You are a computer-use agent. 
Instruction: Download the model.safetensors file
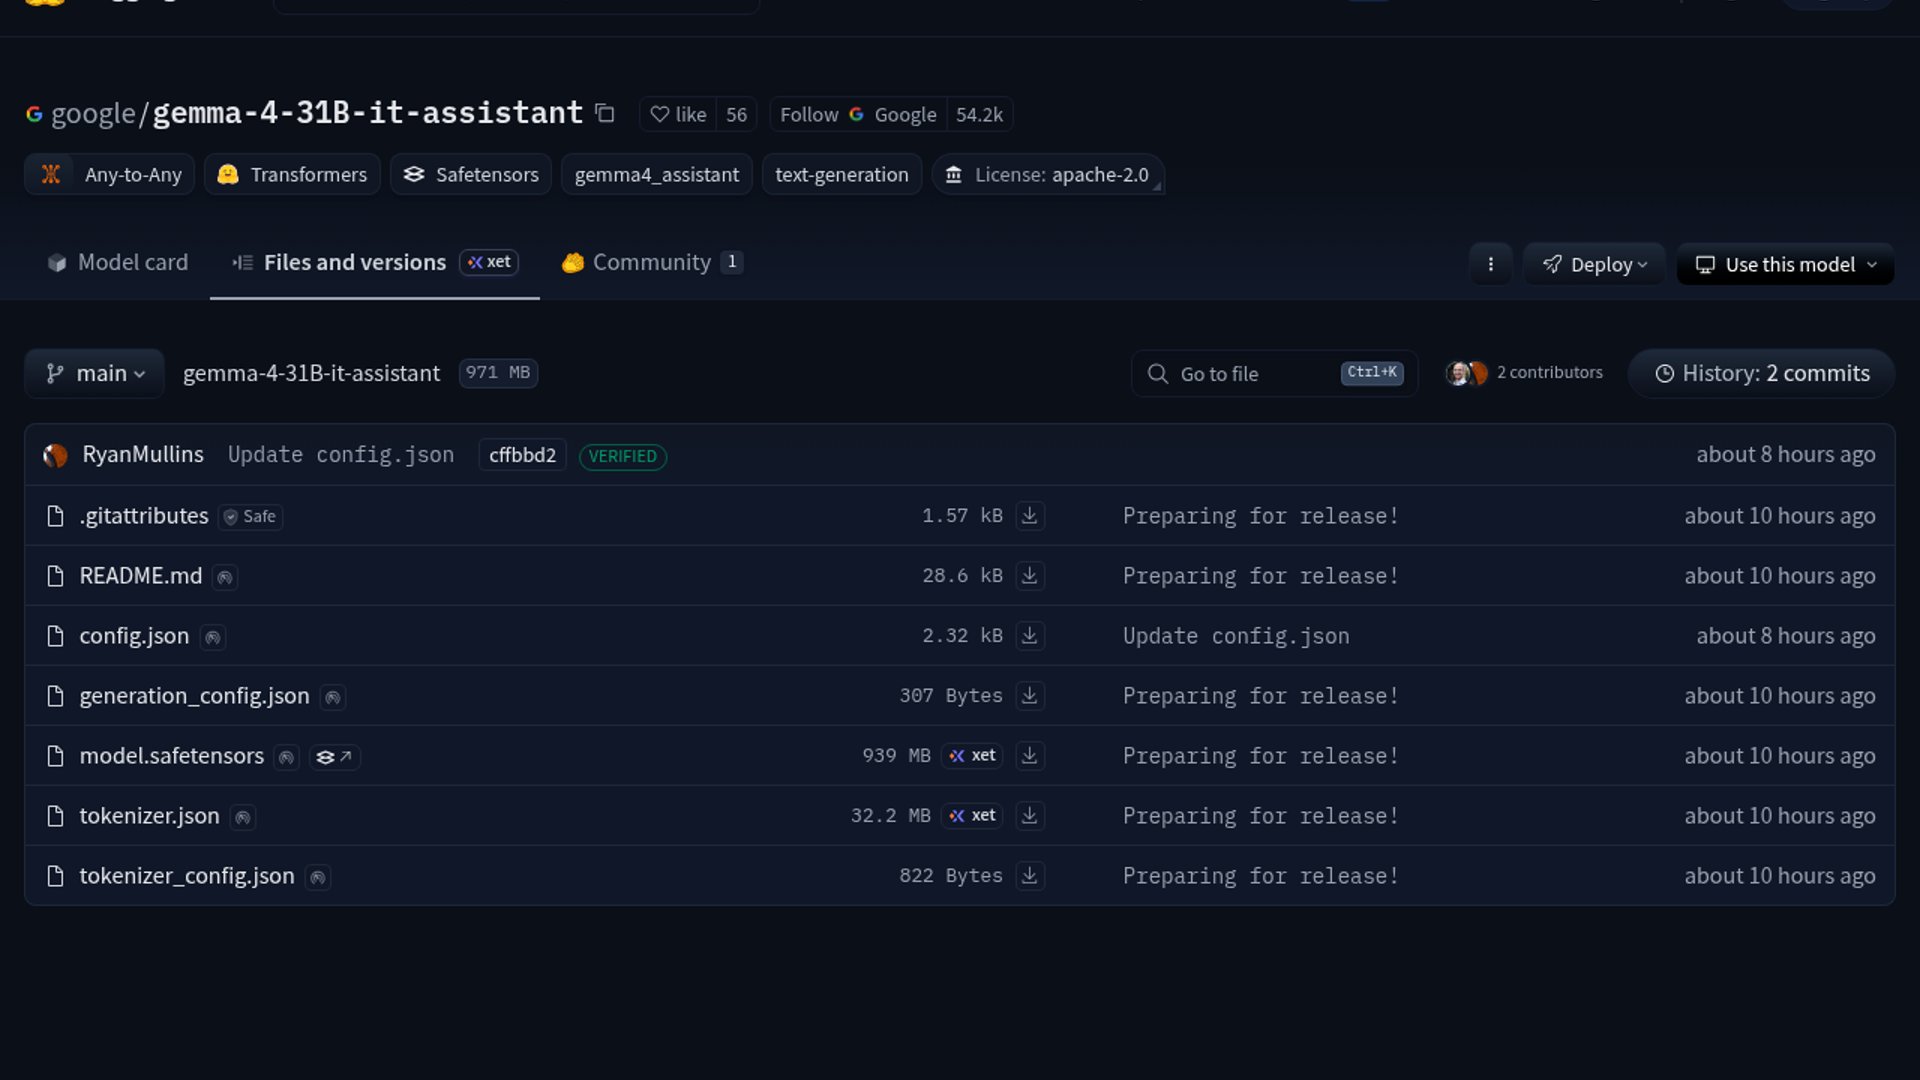(1029, 756)
